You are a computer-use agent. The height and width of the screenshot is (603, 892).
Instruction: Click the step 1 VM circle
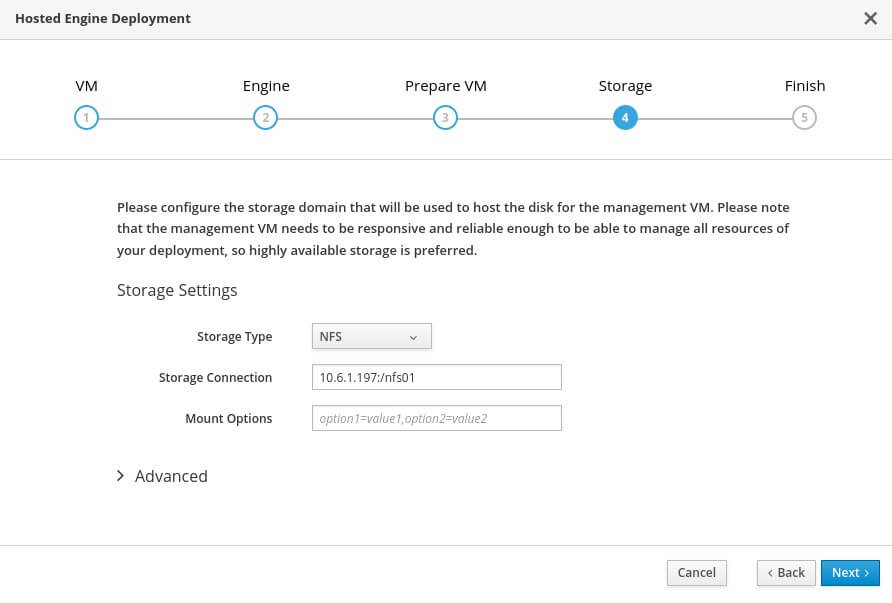click(86, 118)
